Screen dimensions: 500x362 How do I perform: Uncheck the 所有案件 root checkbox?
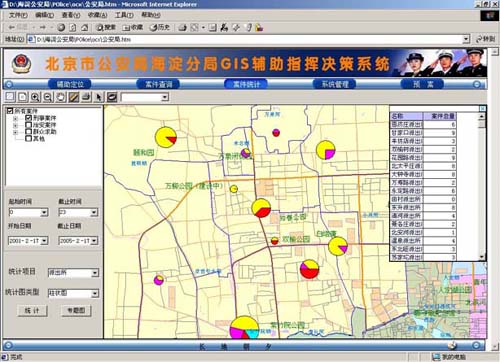coord(10,111)
